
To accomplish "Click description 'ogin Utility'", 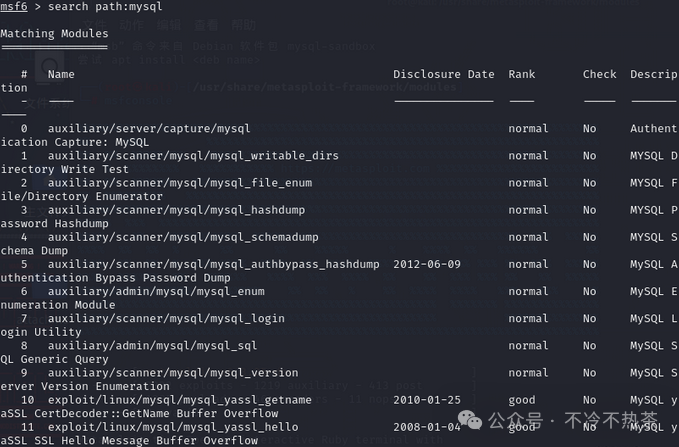I will point(41,332).
